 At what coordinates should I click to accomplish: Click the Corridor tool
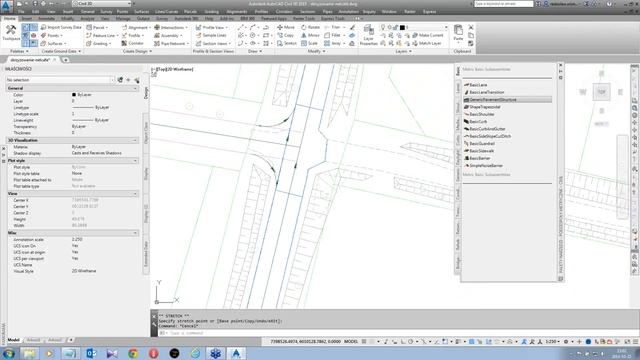[x=133, y=43]
